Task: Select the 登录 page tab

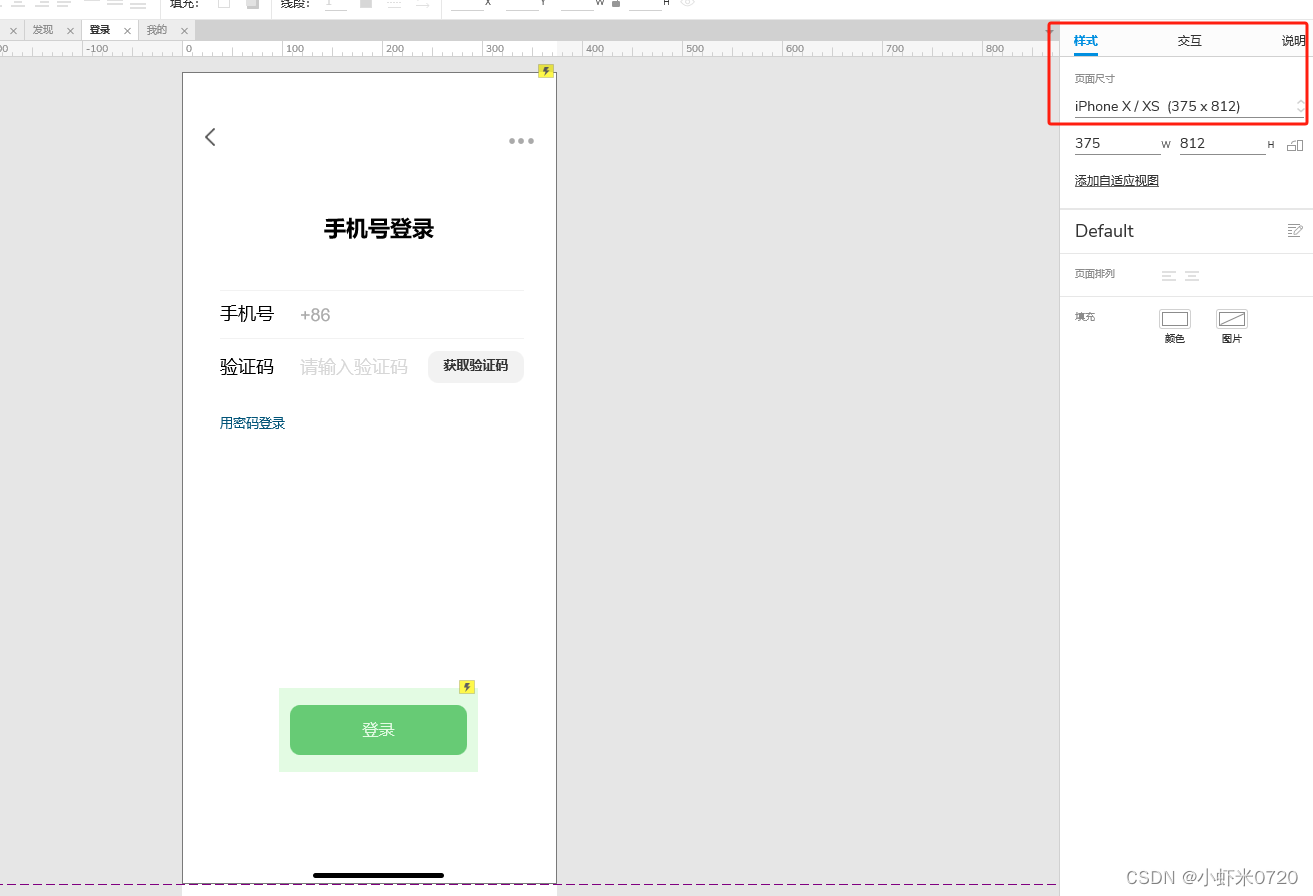Action: click(100, 30)
